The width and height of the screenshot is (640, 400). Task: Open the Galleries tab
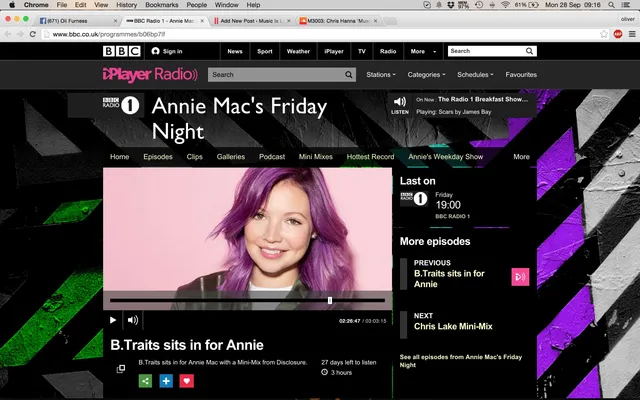[231, 157]
